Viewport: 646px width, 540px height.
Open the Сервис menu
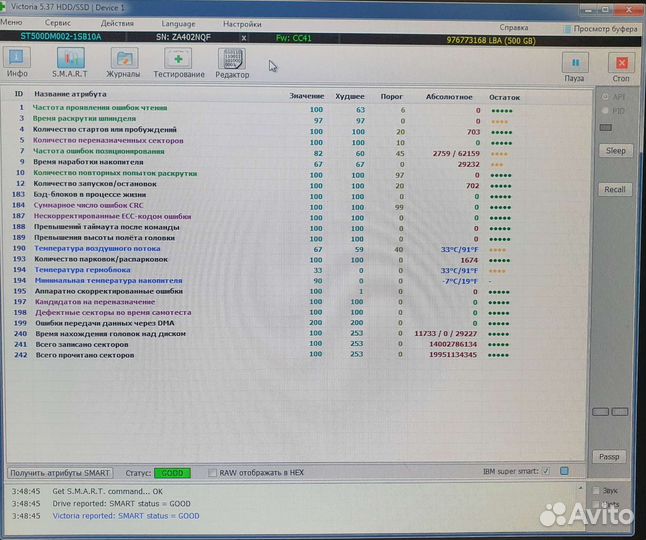click(x=58, y=22)
